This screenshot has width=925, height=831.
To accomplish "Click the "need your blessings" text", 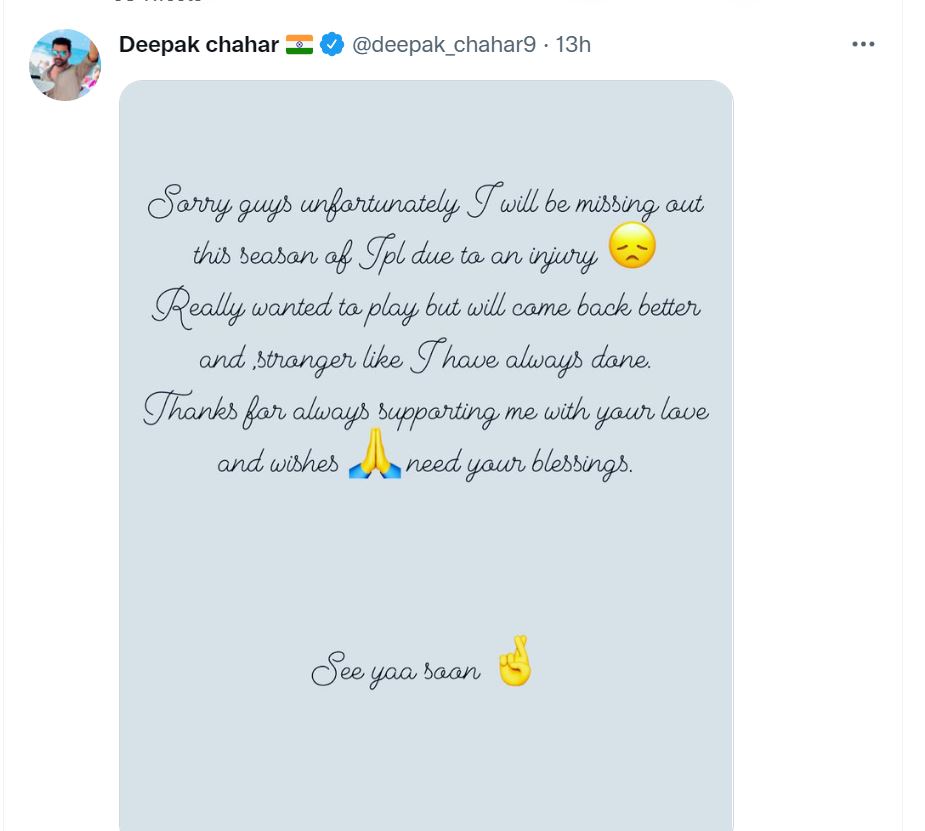I will 520,465.
